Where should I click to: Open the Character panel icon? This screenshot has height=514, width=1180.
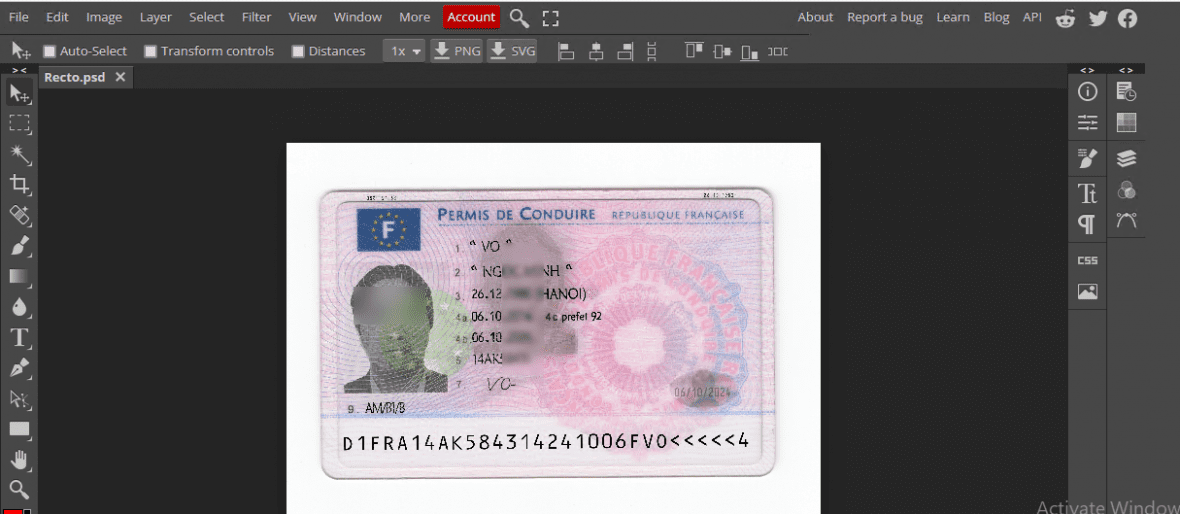tap(1087, 193)
